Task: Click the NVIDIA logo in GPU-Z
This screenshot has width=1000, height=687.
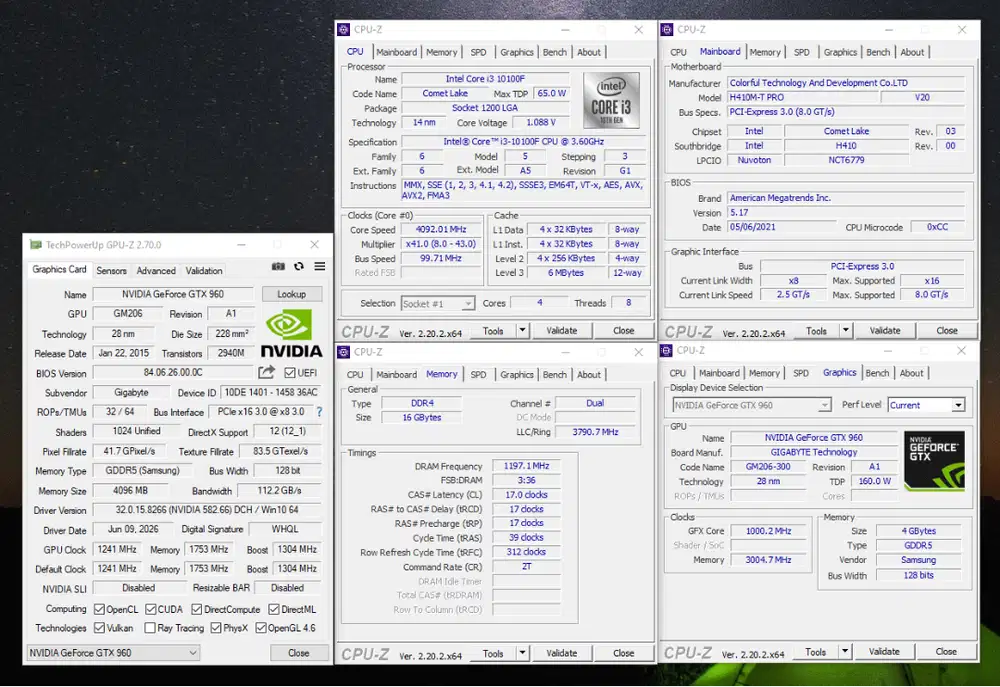Action: (291, 334)
